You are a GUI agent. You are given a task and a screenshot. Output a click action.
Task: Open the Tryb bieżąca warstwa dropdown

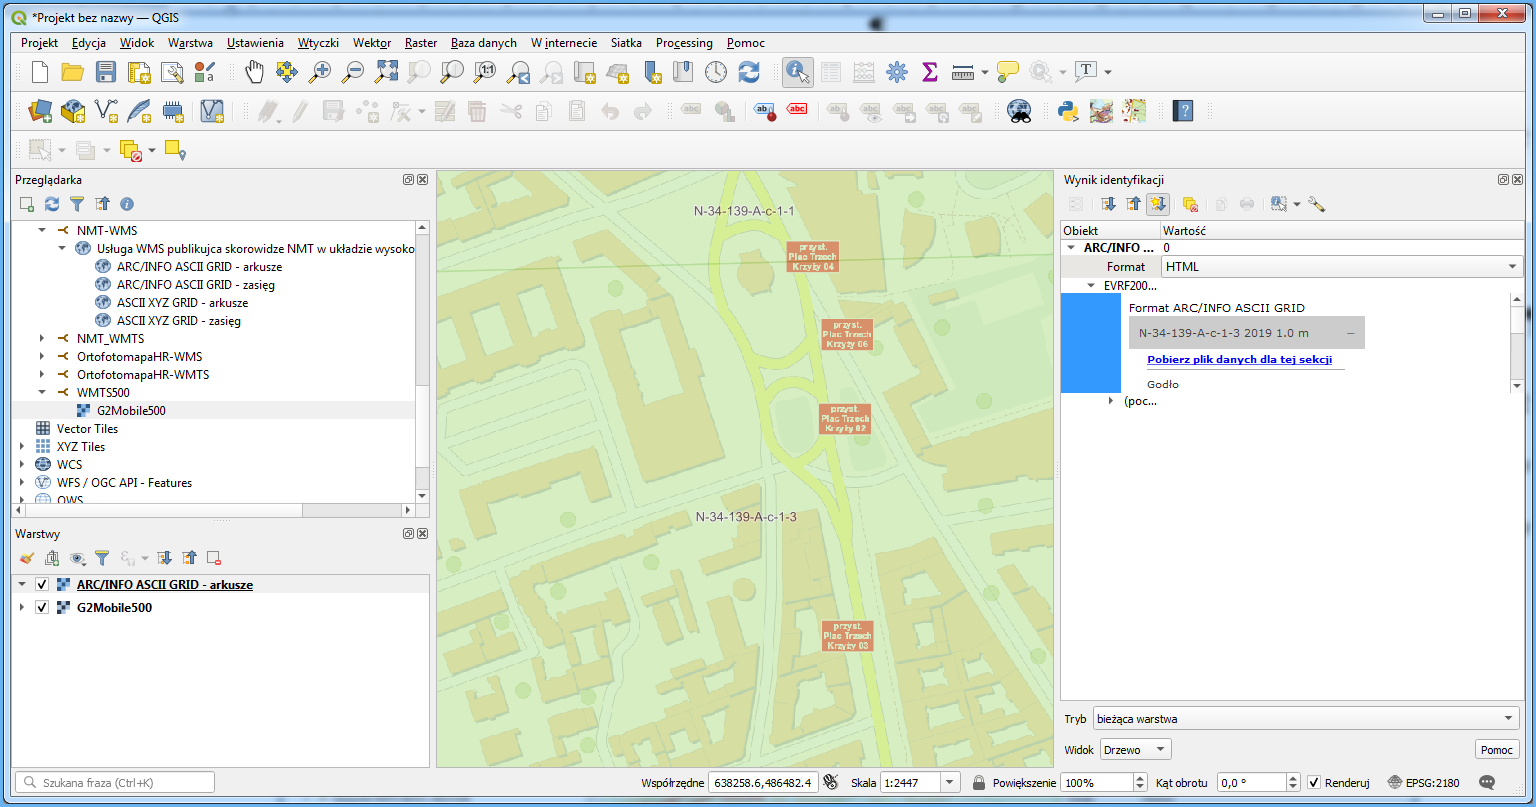coord(1306,718)
